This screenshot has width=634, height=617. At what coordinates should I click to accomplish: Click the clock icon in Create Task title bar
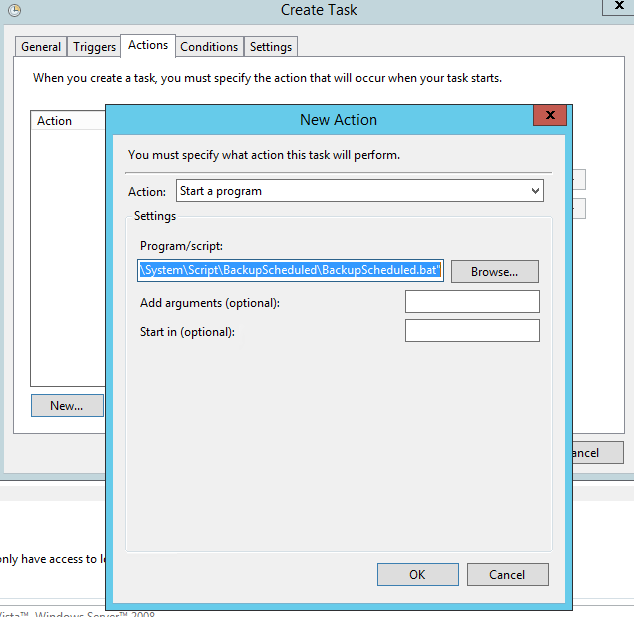pos(11,10)
